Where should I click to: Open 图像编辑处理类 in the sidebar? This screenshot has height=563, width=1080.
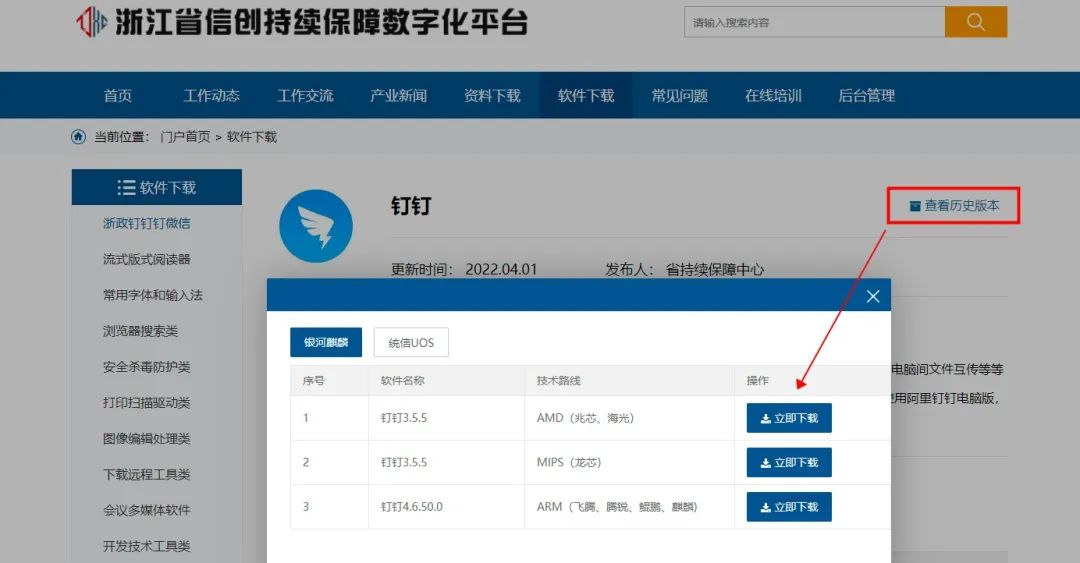click(x=147, y=438)
